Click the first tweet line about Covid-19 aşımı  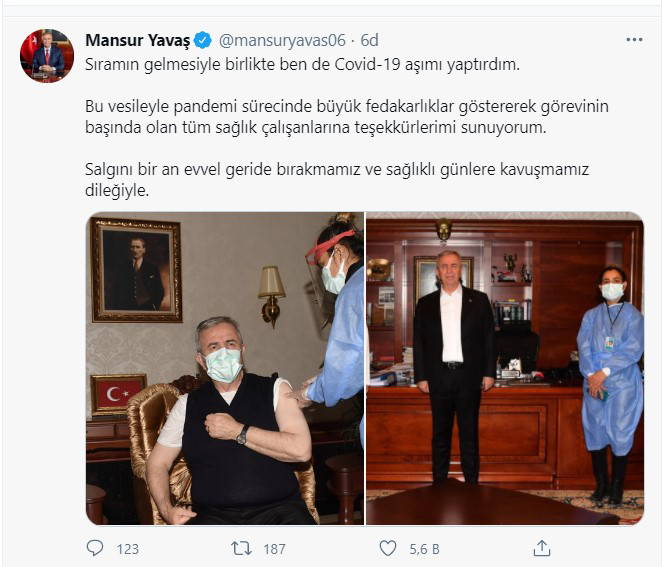[x=302, y=65]
